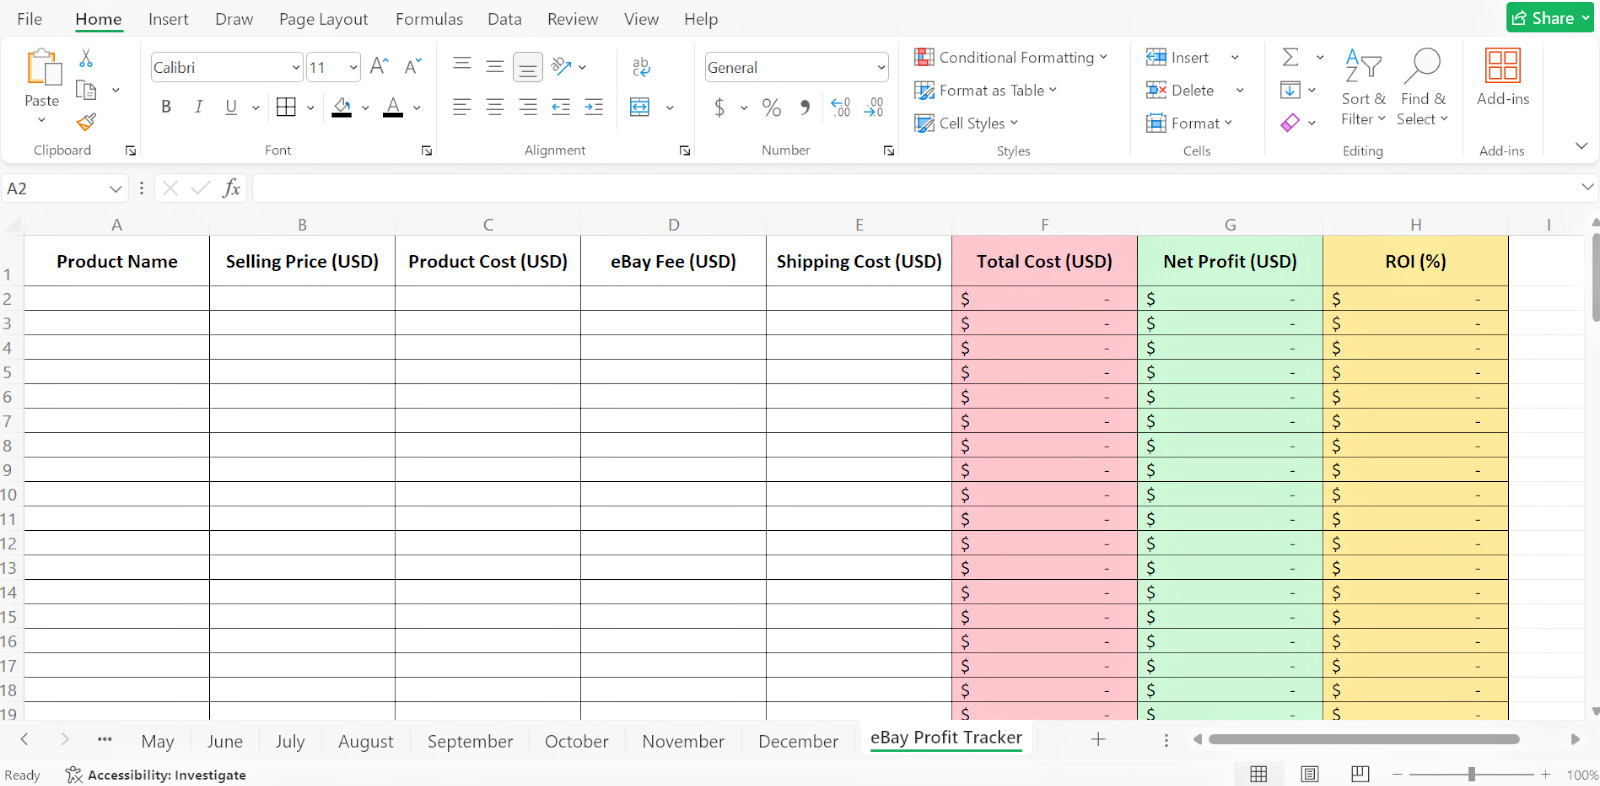Toggle Top Align vertical alignment
The width and height of the screenshot is (1600, 786).
(x=462, y=66)
